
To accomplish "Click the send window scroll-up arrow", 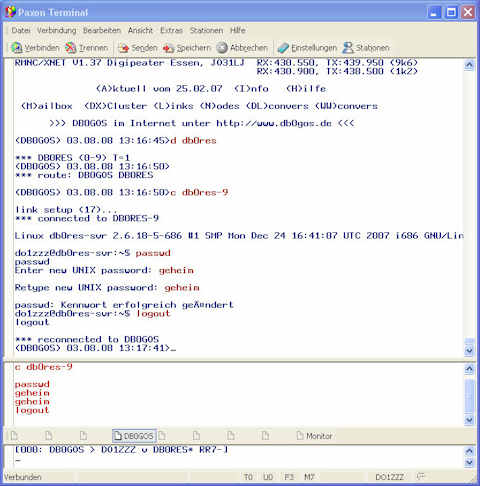I will (469, 369).
